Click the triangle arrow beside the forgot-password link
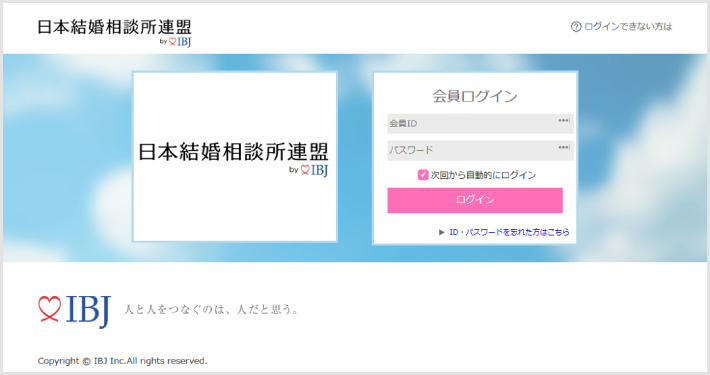The image size is (710, 375). tap(441, 232)
